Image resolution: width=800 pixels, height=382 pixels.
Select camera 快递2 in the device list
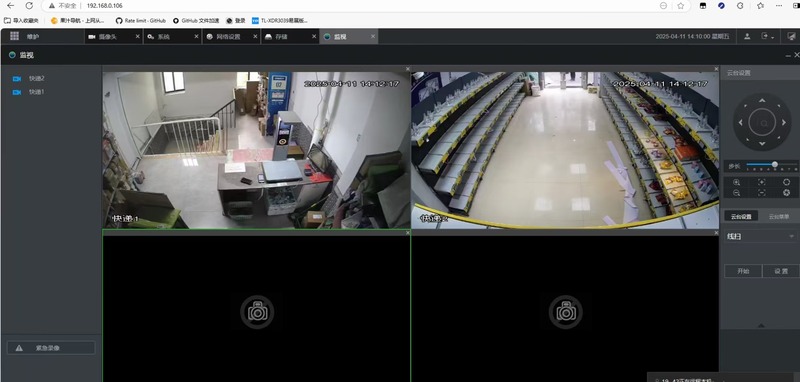36,79
